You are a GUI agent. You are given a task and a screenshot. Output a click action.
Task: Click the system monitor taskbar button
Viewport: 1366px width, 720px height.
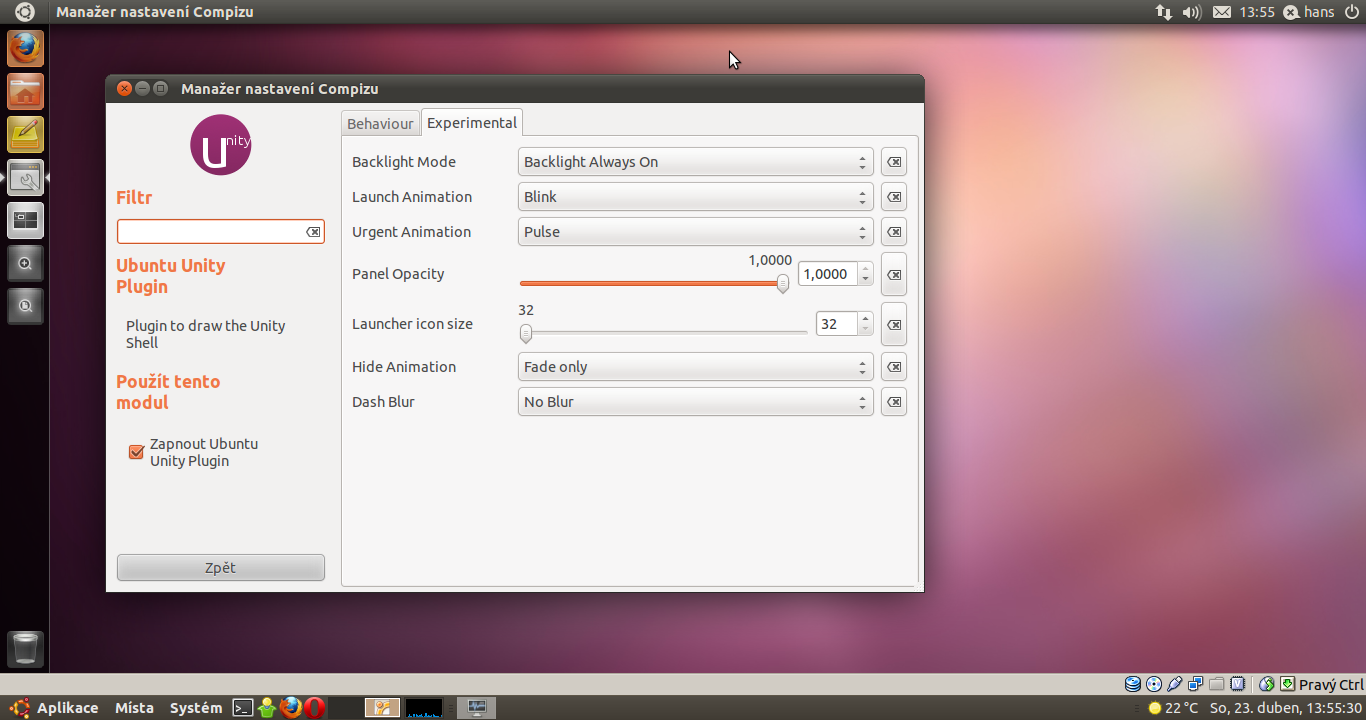(476, 708)
